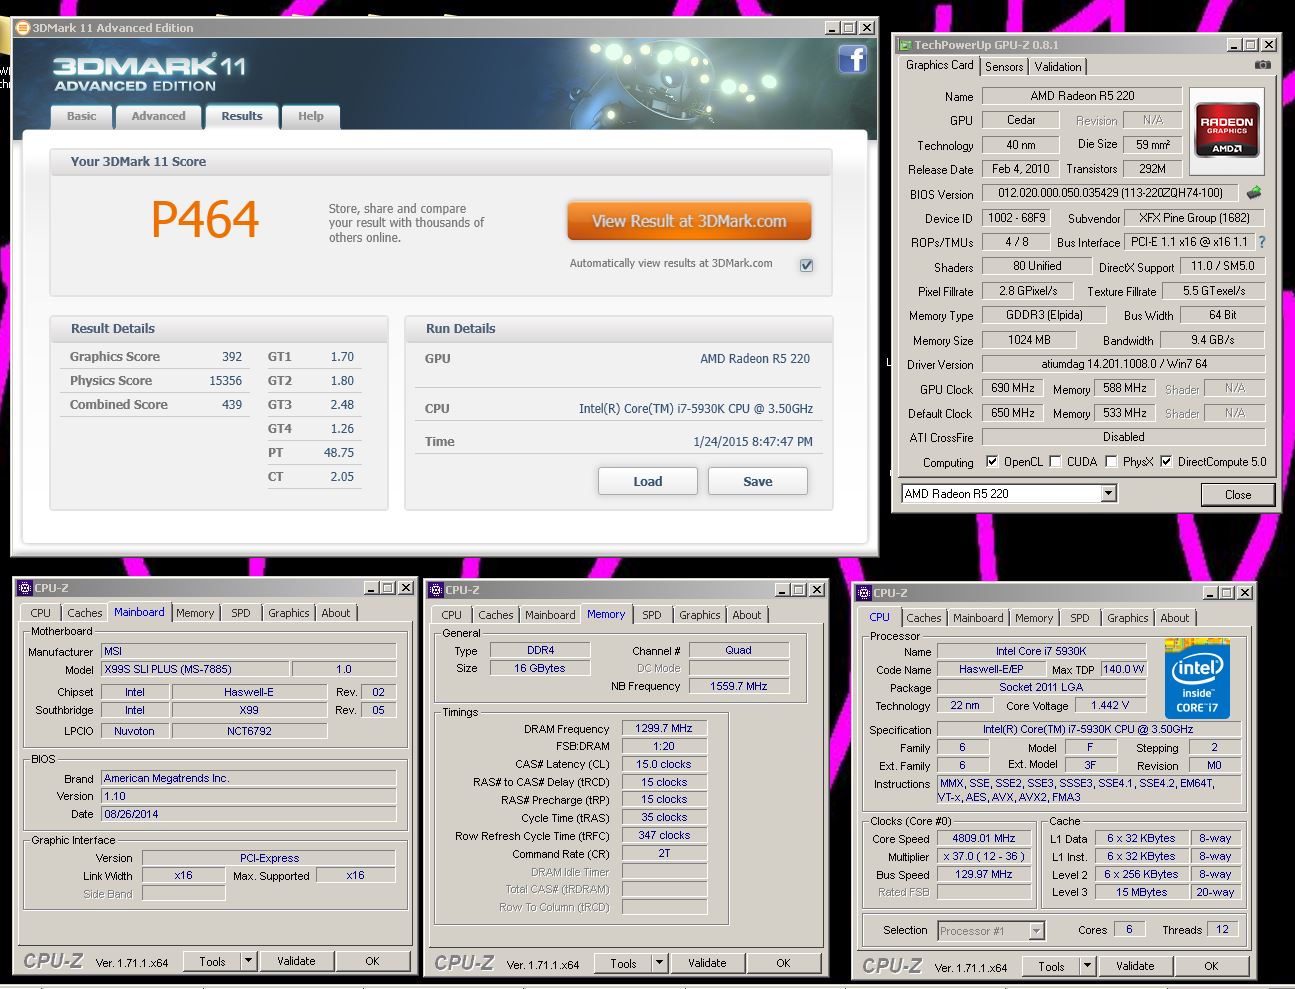The image size is (1295, 989).
Task: Click the Physics Score 15356 value
Action: point(225,380)
